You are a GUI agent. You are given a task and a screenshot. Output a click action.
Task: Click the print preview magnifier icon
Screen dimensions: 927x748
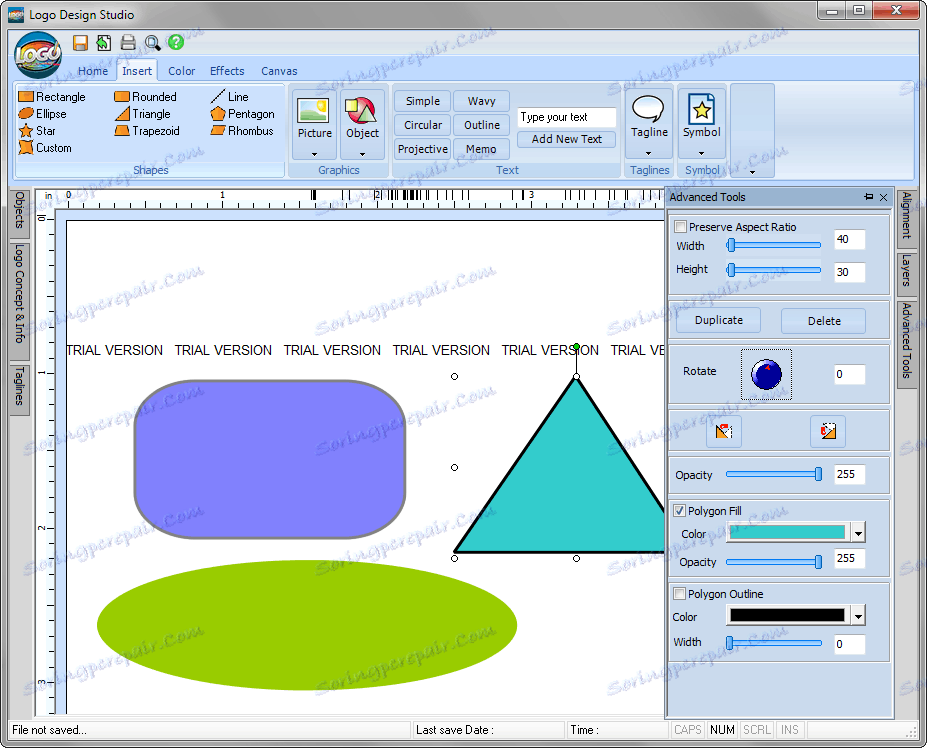pyautogui.click(x=152, y=43)
